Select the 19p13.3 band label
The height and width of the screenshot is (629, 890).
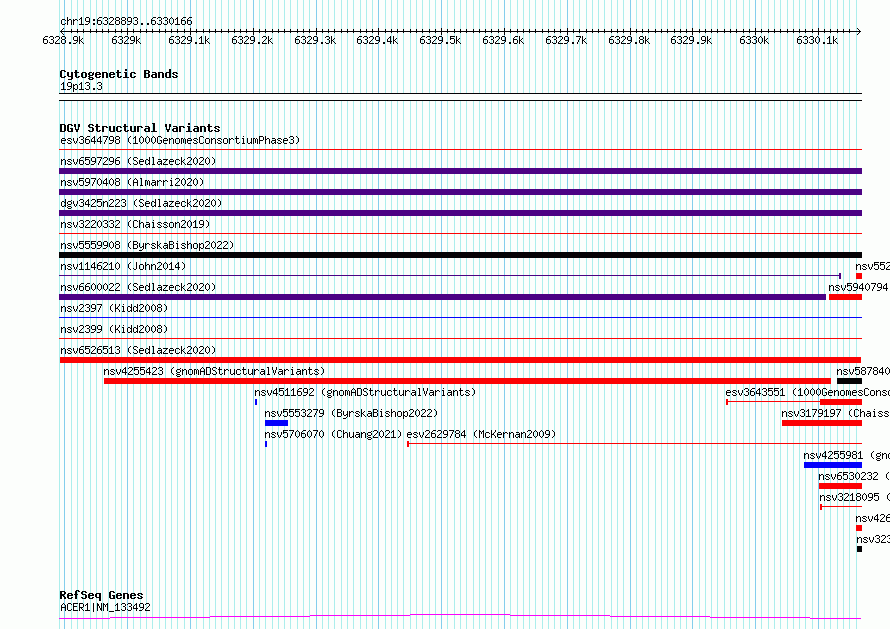click(x=81, y=86)
